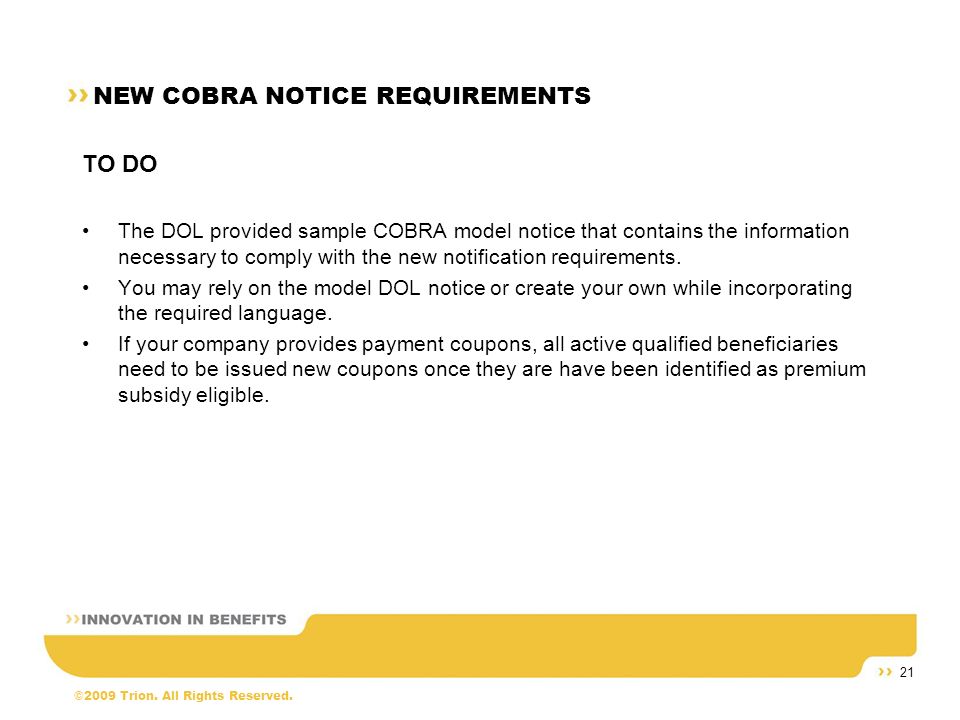Click the copyright symbol in the footer
Image resolution: width=960 pixels, height=720 pixels.
click(78, 696)
